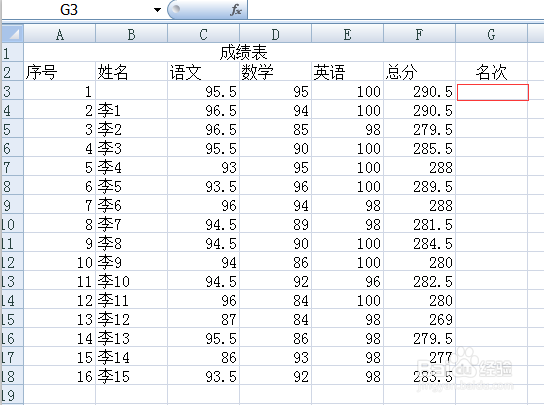Click 序号 cell with value 16

point(59,376)
